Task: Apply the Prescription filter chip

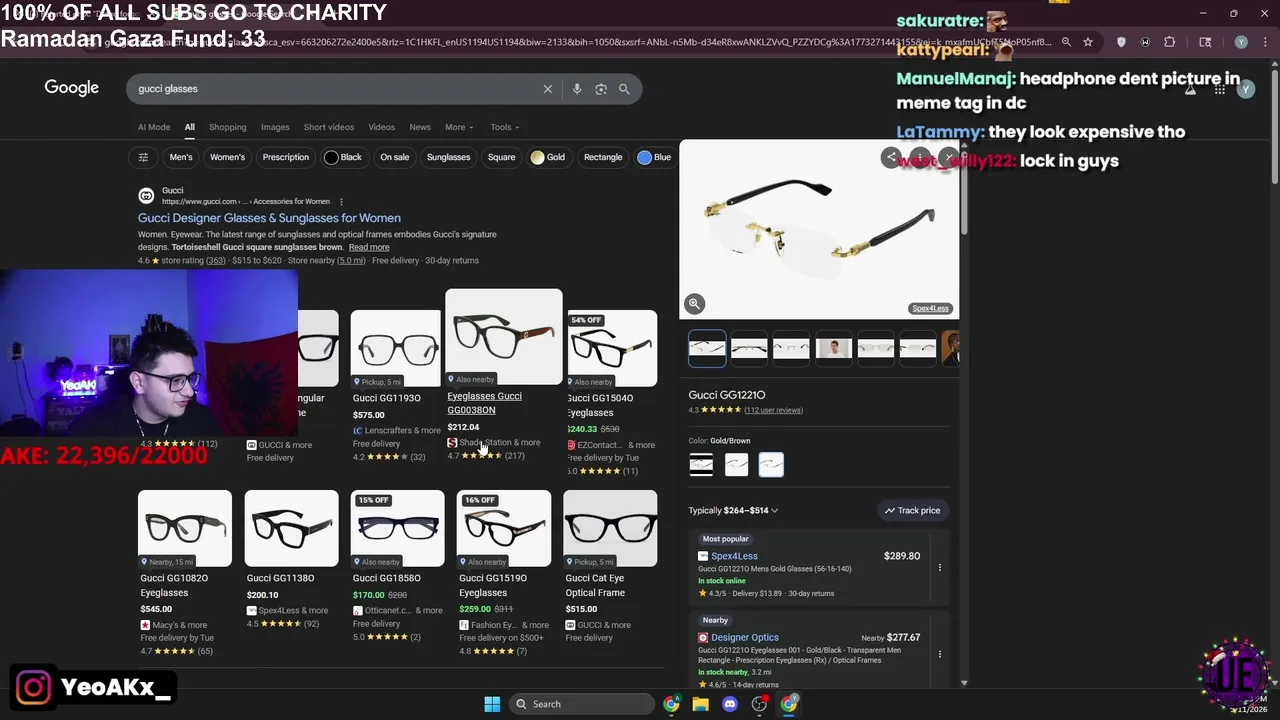Action: [286, 157]
